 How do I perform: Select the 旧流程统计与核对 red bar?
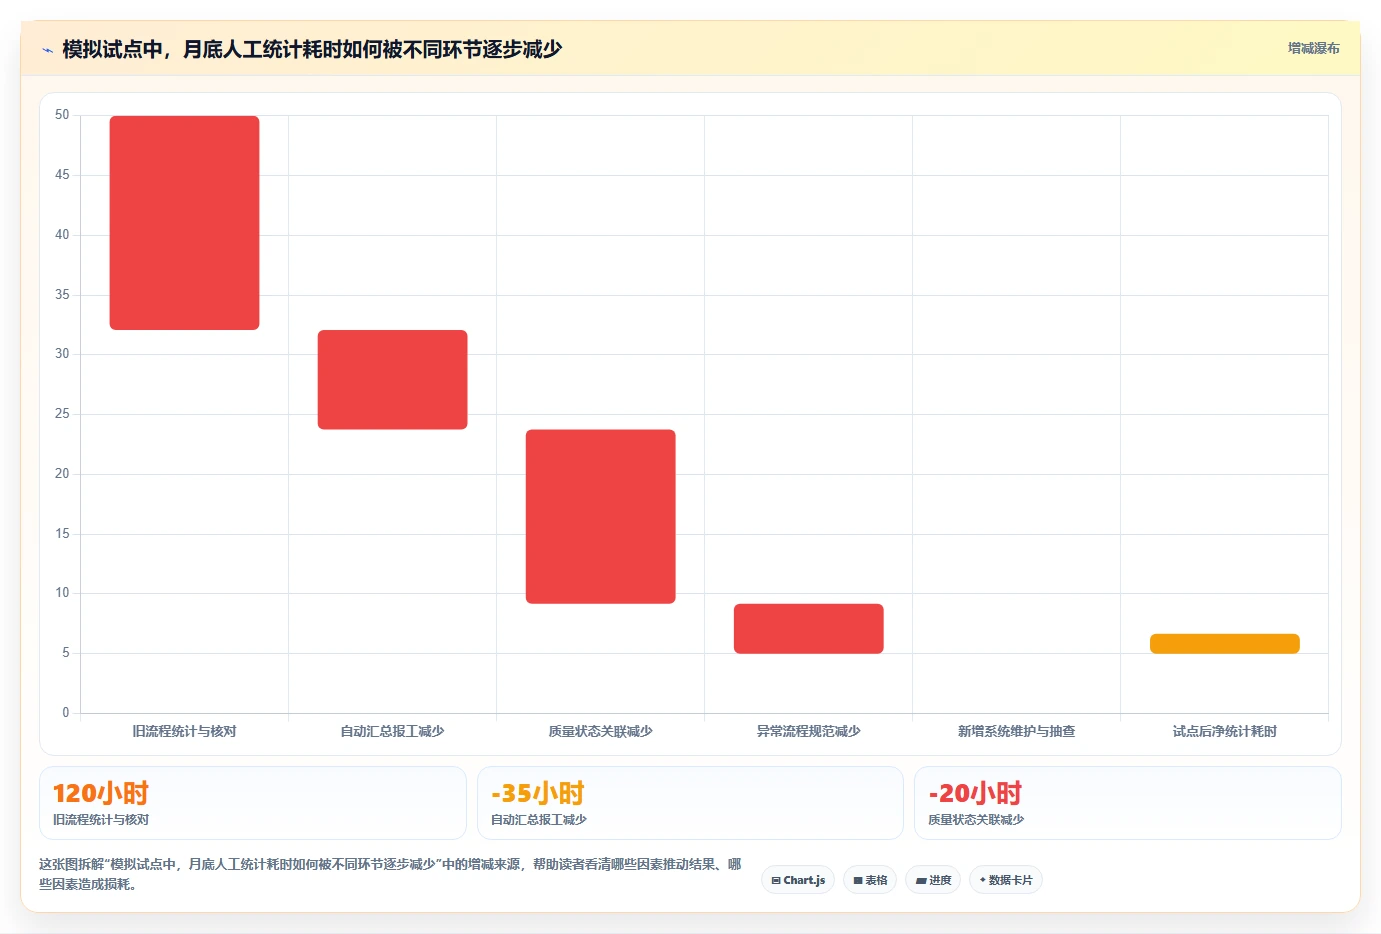click(x=184, y=223)
